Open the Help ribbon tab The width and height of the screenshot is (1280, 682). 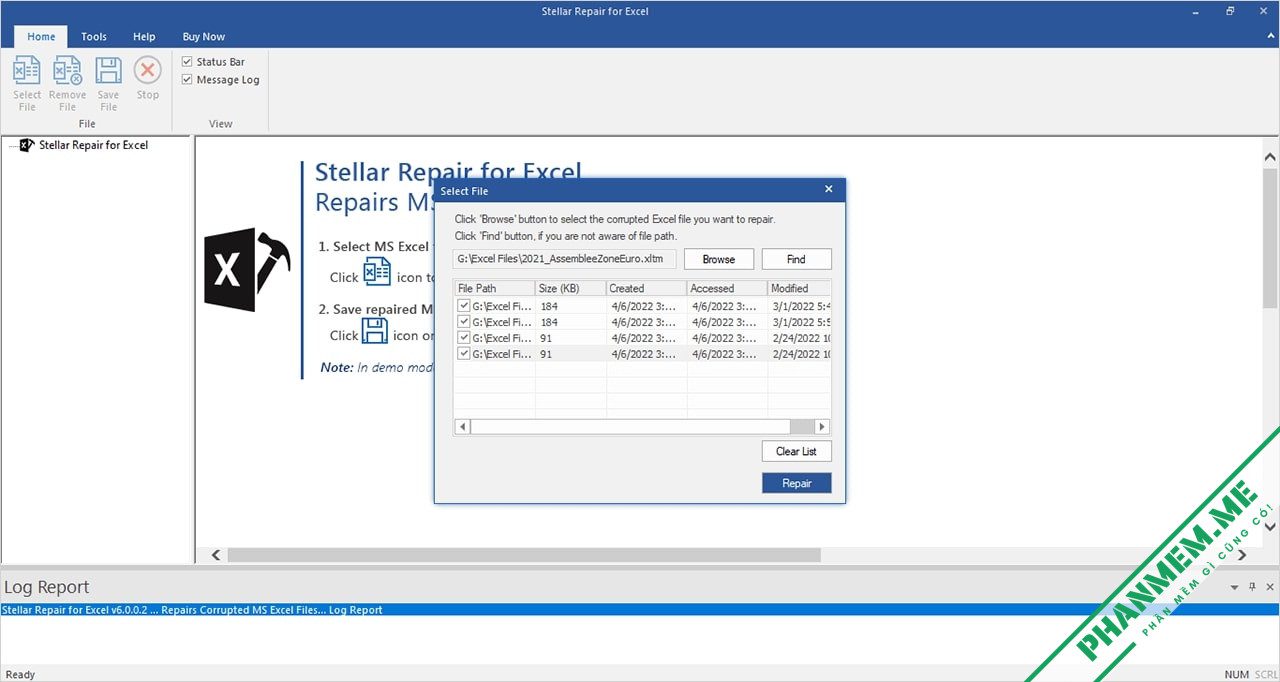click(144, 36)
